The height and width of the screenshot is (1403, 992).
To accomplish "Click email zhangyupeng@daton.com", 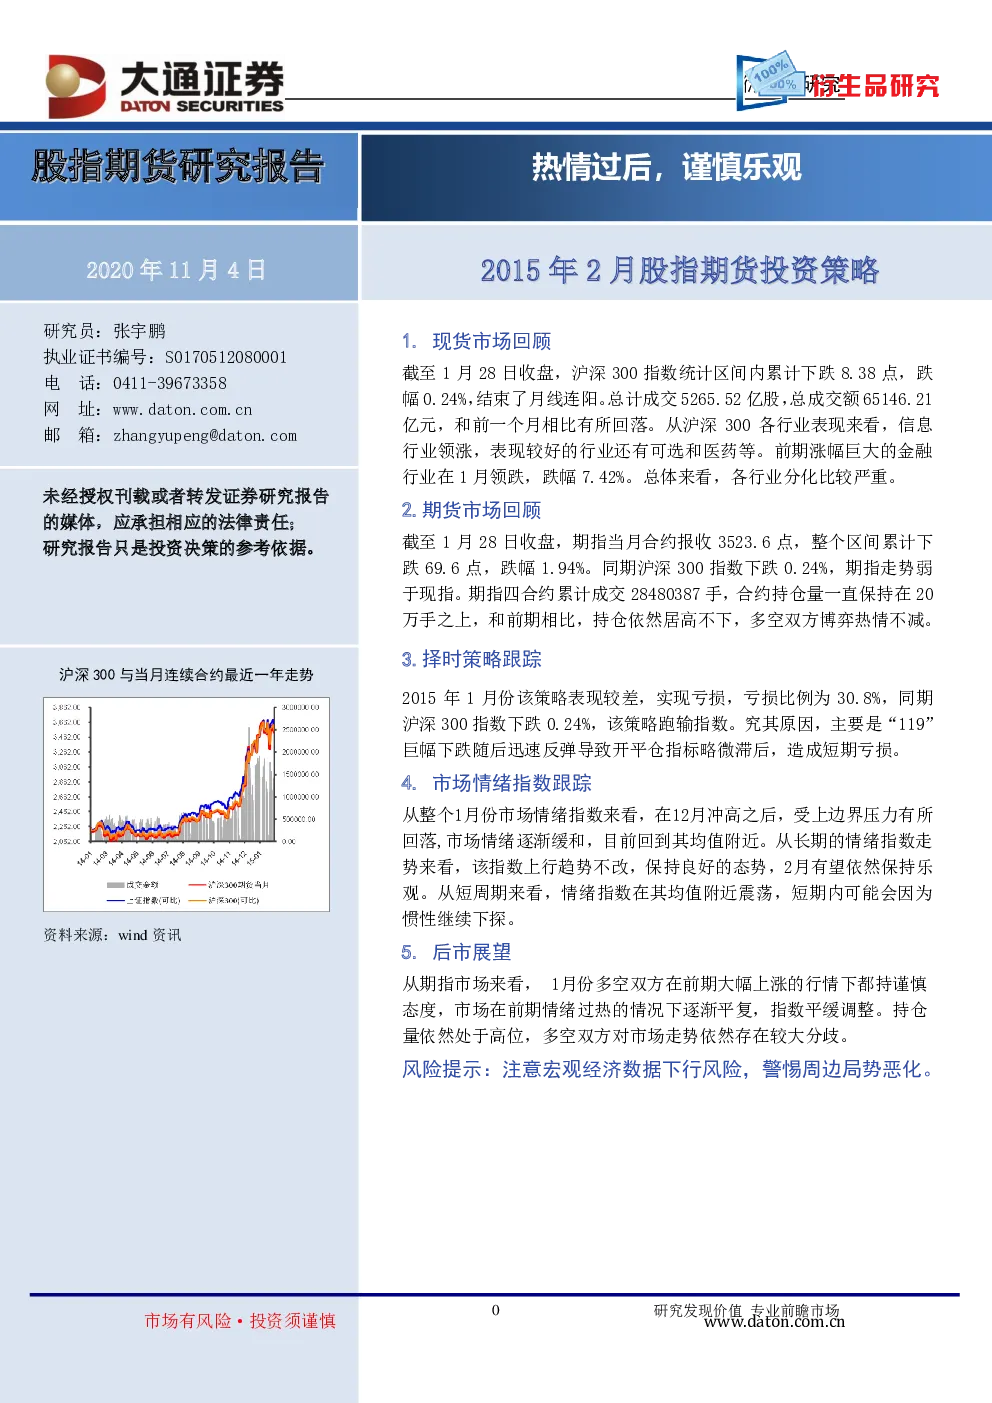I will [205, 436].
